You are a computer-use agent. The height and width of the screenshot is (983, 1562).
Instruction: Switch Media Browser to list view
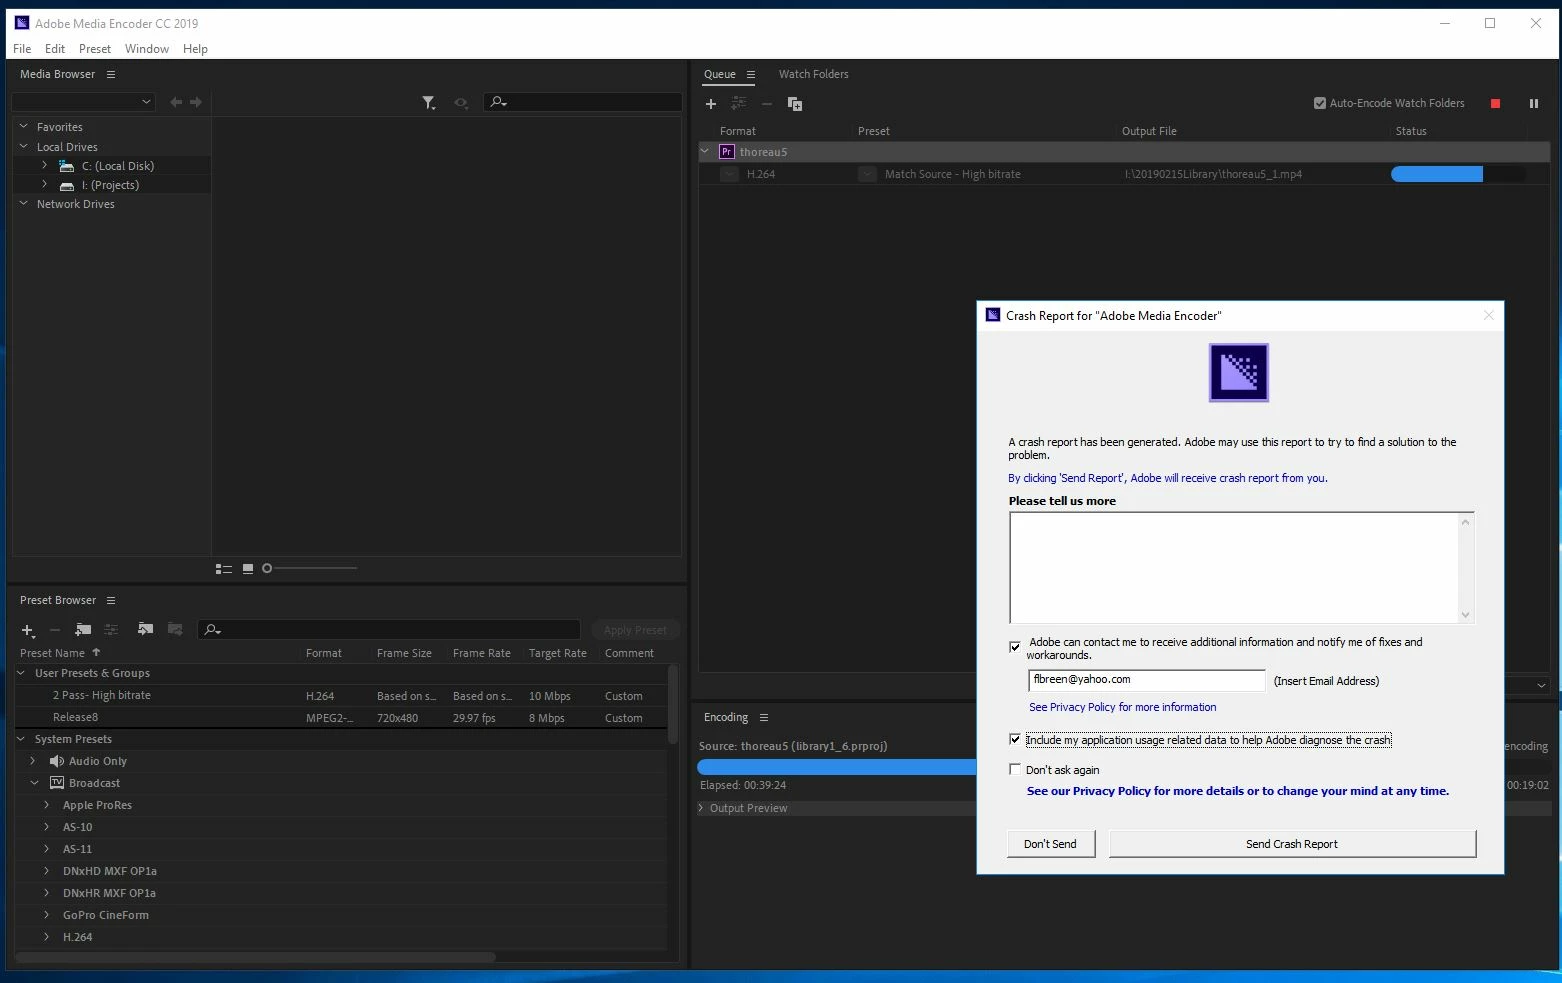click(x=224, y=568)
